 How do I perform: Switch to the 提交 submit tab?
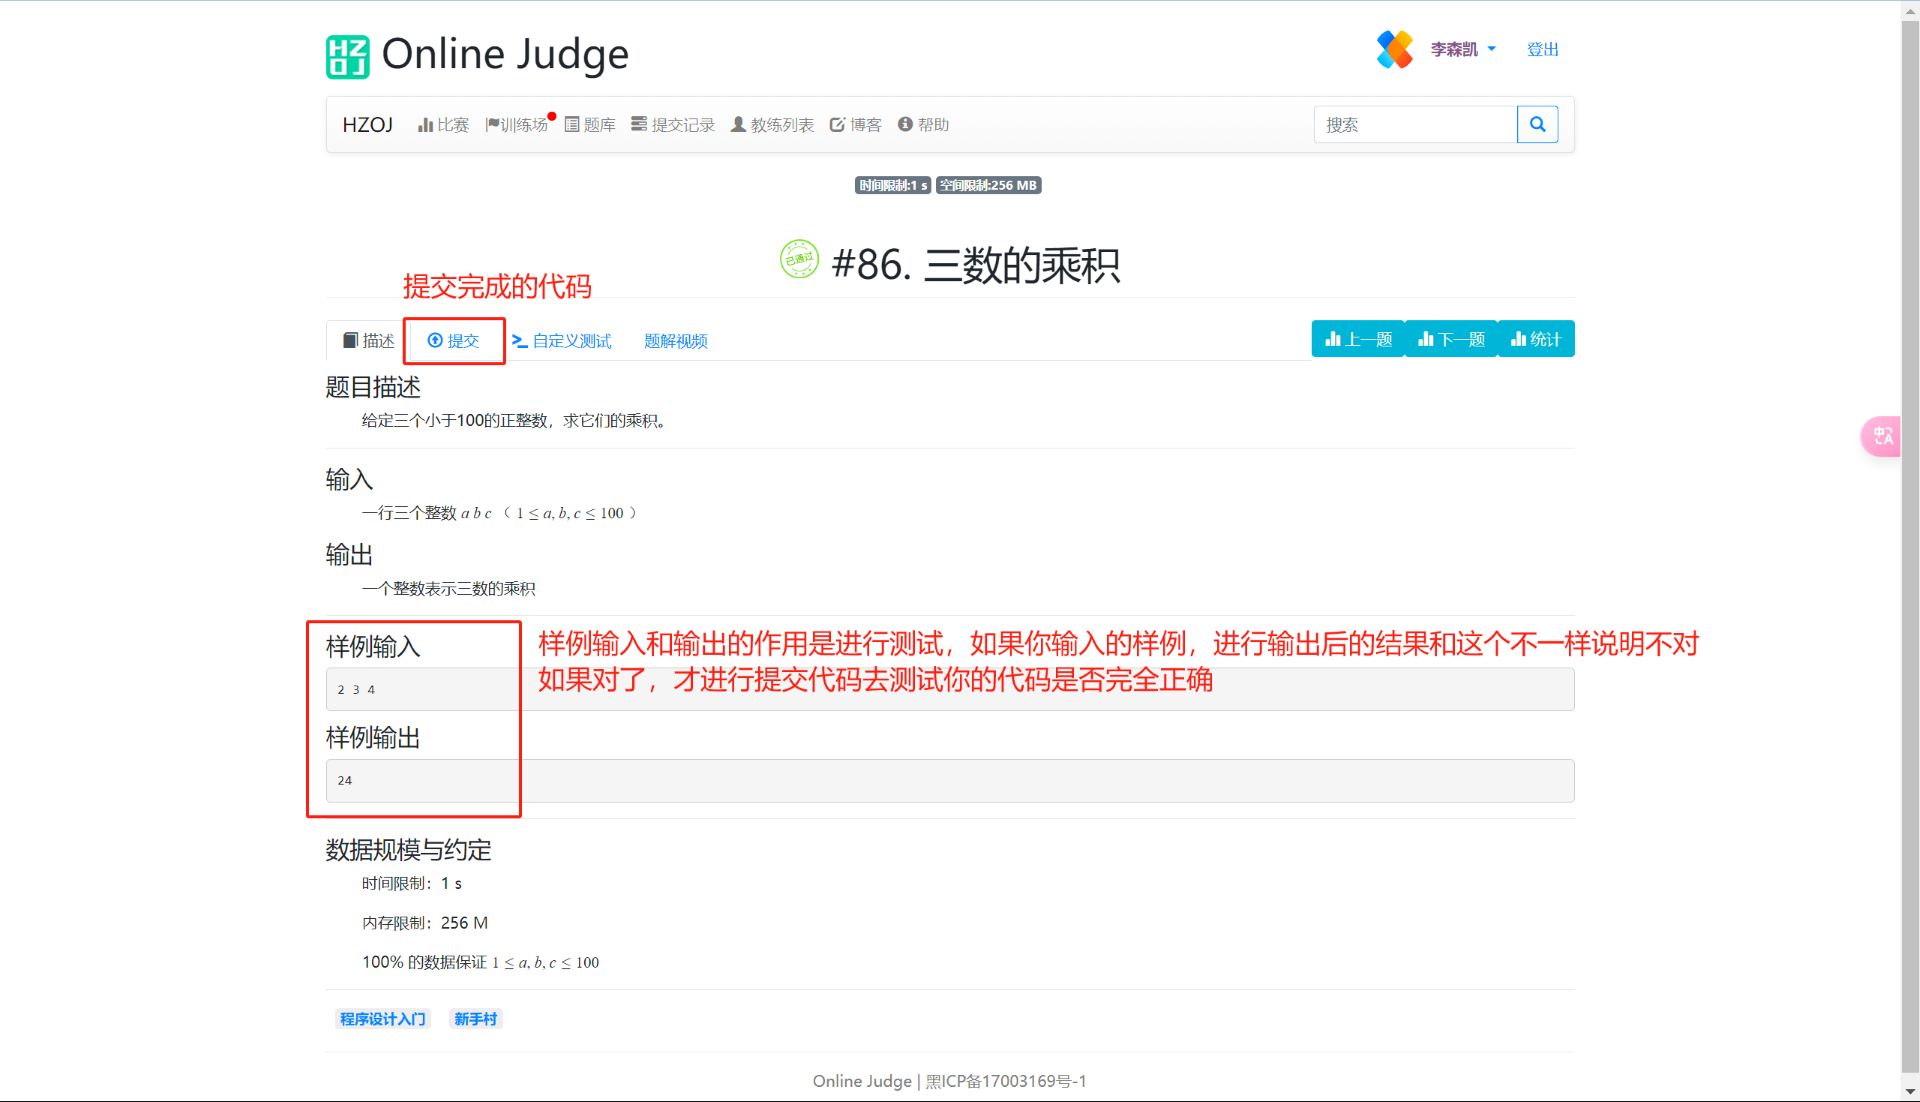[454, 341]
